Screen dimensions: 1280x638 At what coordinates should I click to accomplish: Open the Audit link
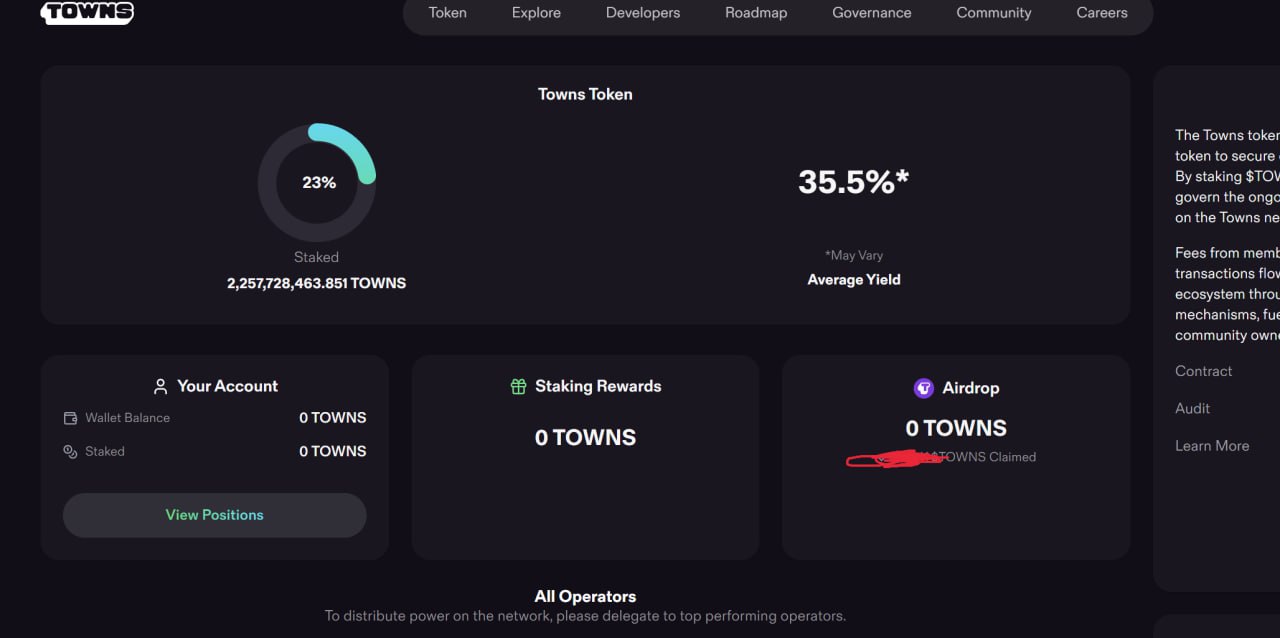pos(1192,408)
